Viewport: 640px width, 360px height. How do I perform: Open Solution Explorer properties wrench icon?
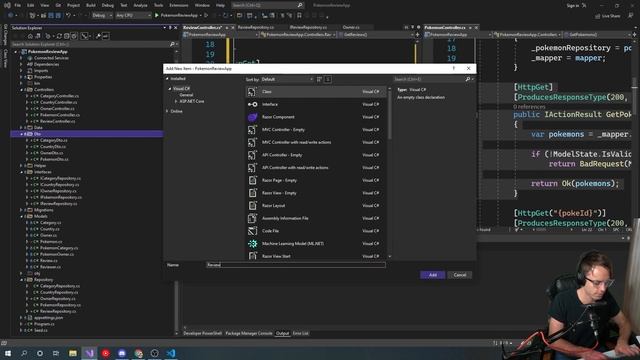pyautogui.click(x=98, y=36)
